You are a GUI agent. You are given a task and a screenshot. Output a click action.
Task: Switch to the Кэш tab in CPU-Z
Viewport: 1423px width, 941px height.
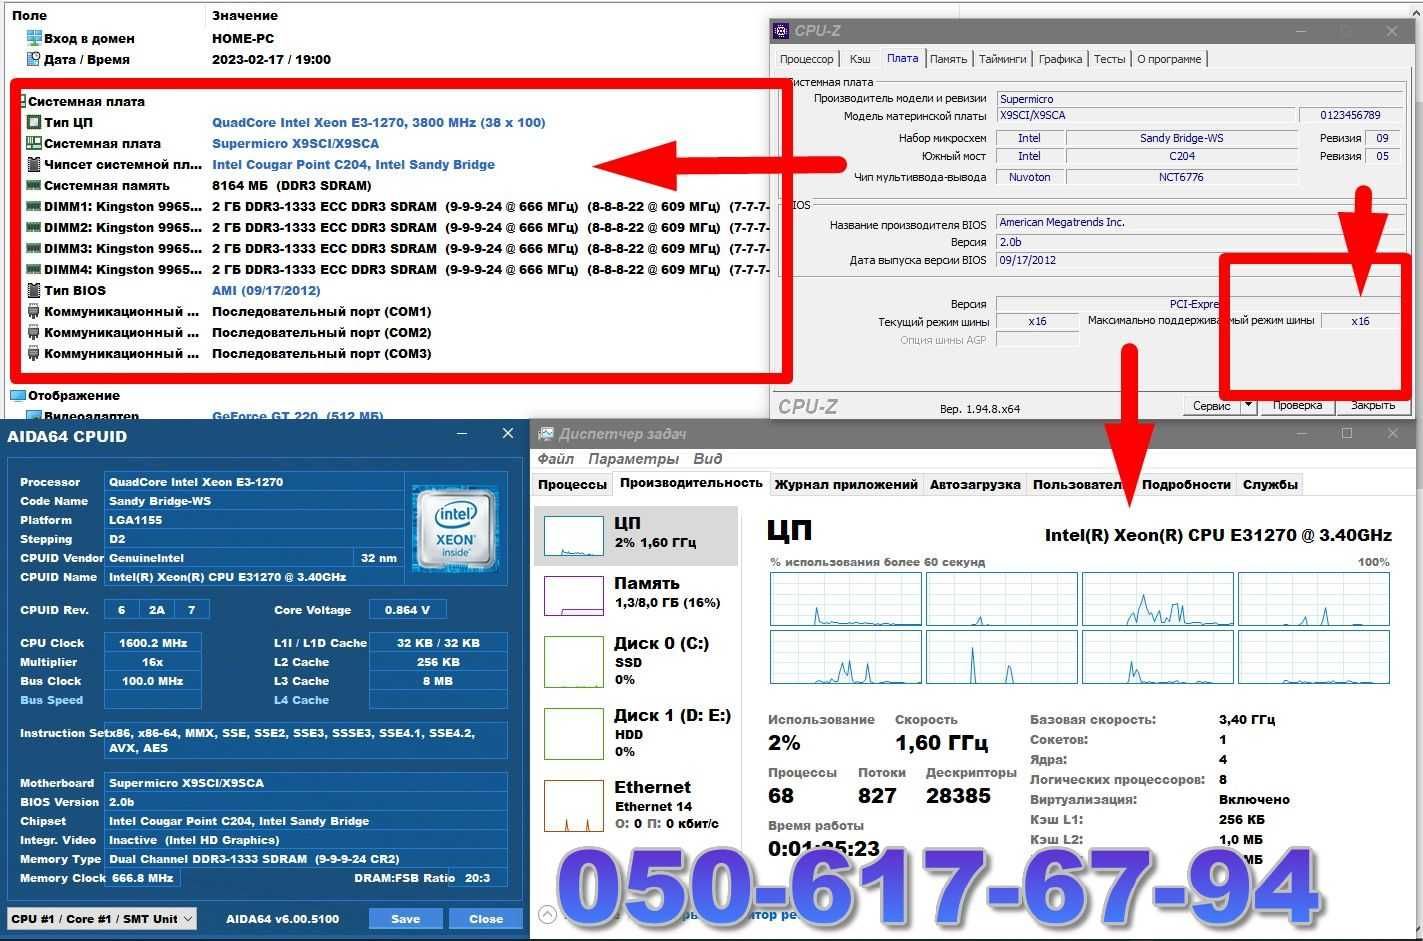pyautogui.click(x=860, y=60)
